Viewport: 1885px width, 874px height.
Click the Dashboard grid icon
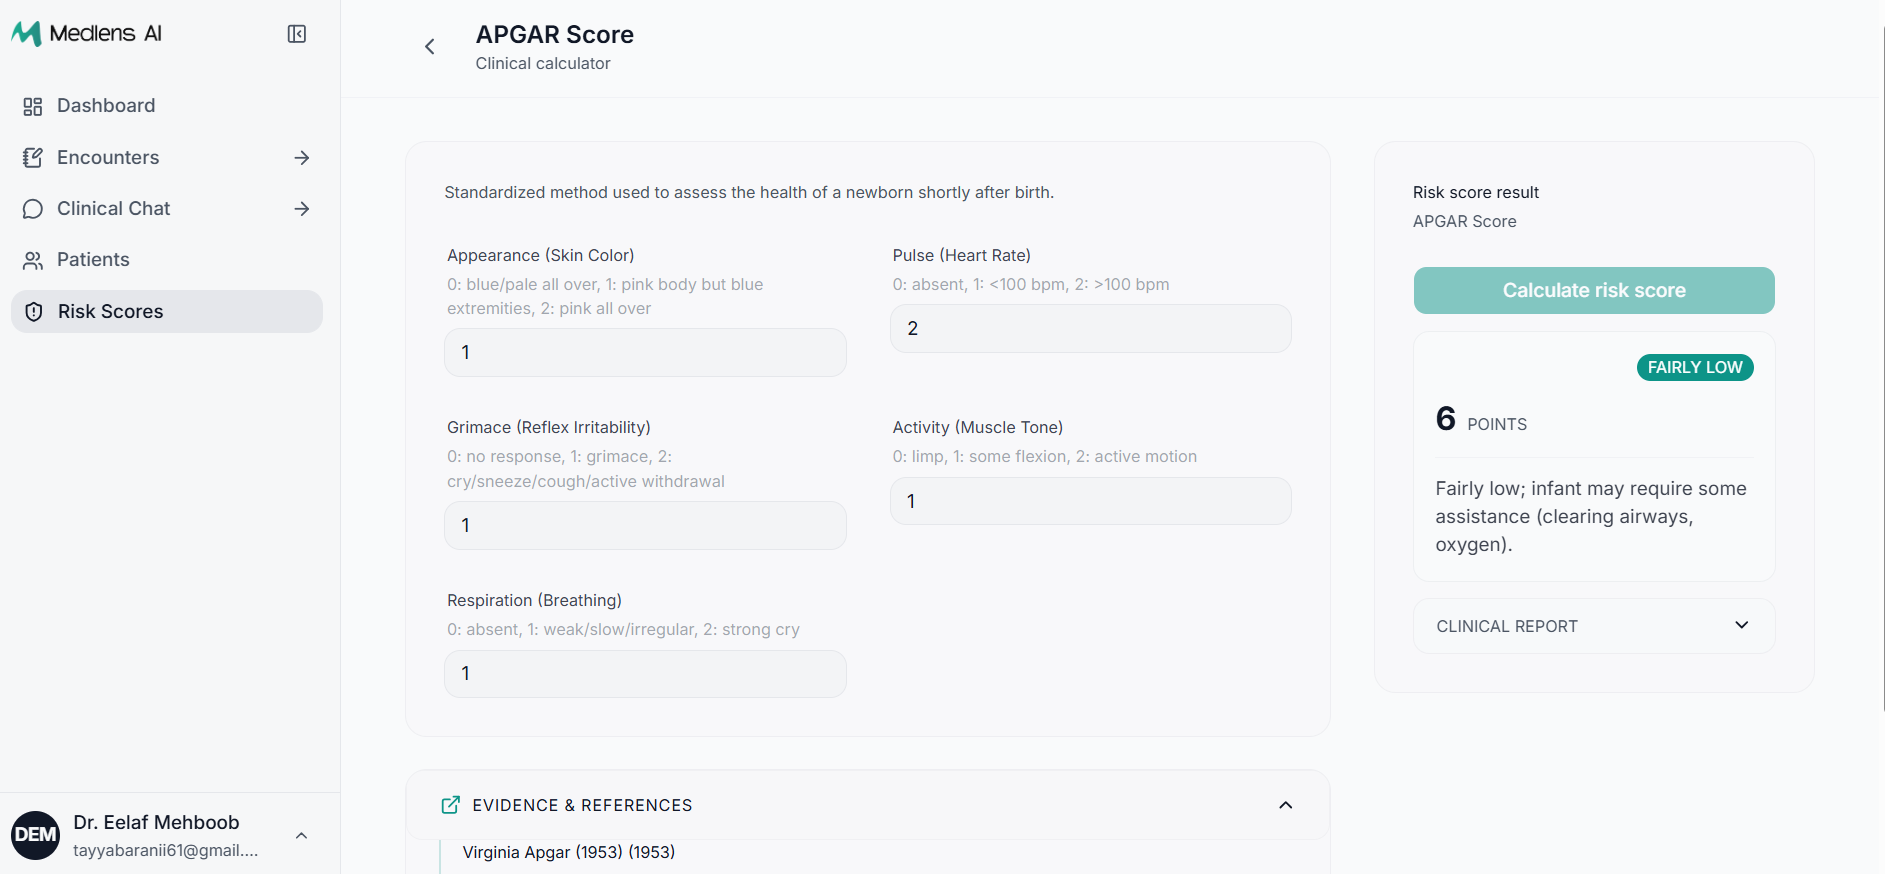[33, 106]
